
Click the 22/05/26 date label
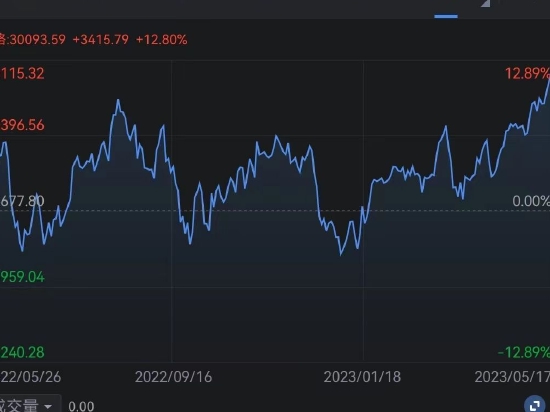pyautogui.click(x=31, y=377)
